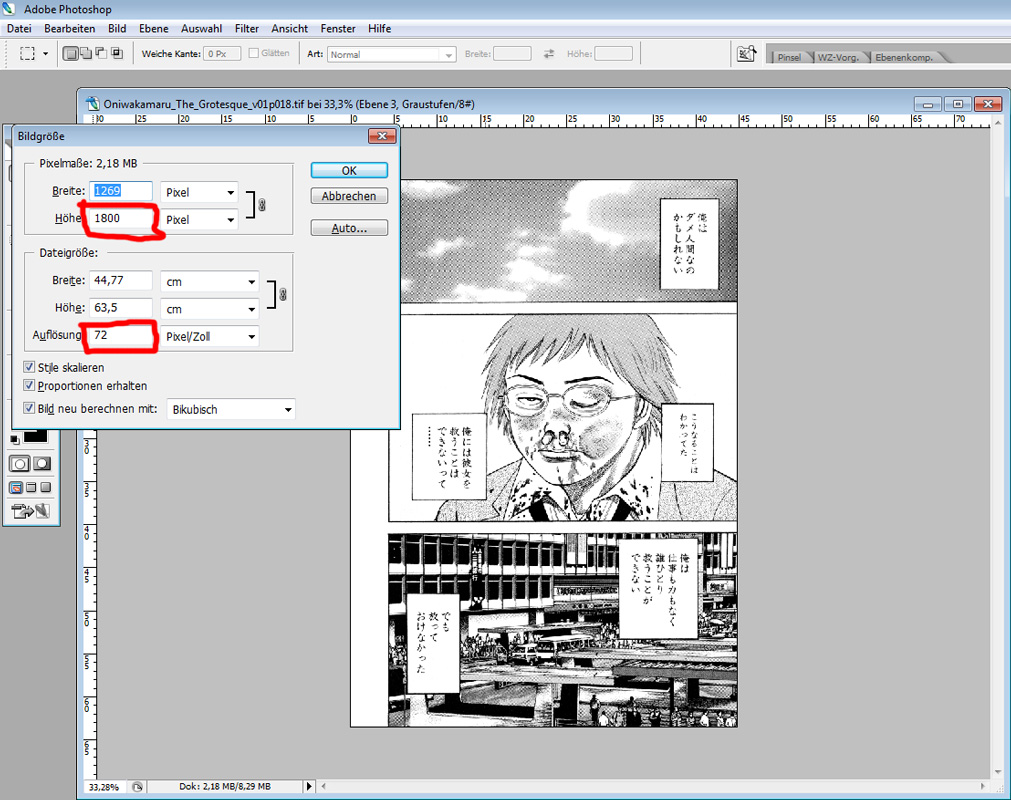Choose Subtract from selection mode icon
The width and height of the screenshot is (1011, 800).
pos(101,54)
